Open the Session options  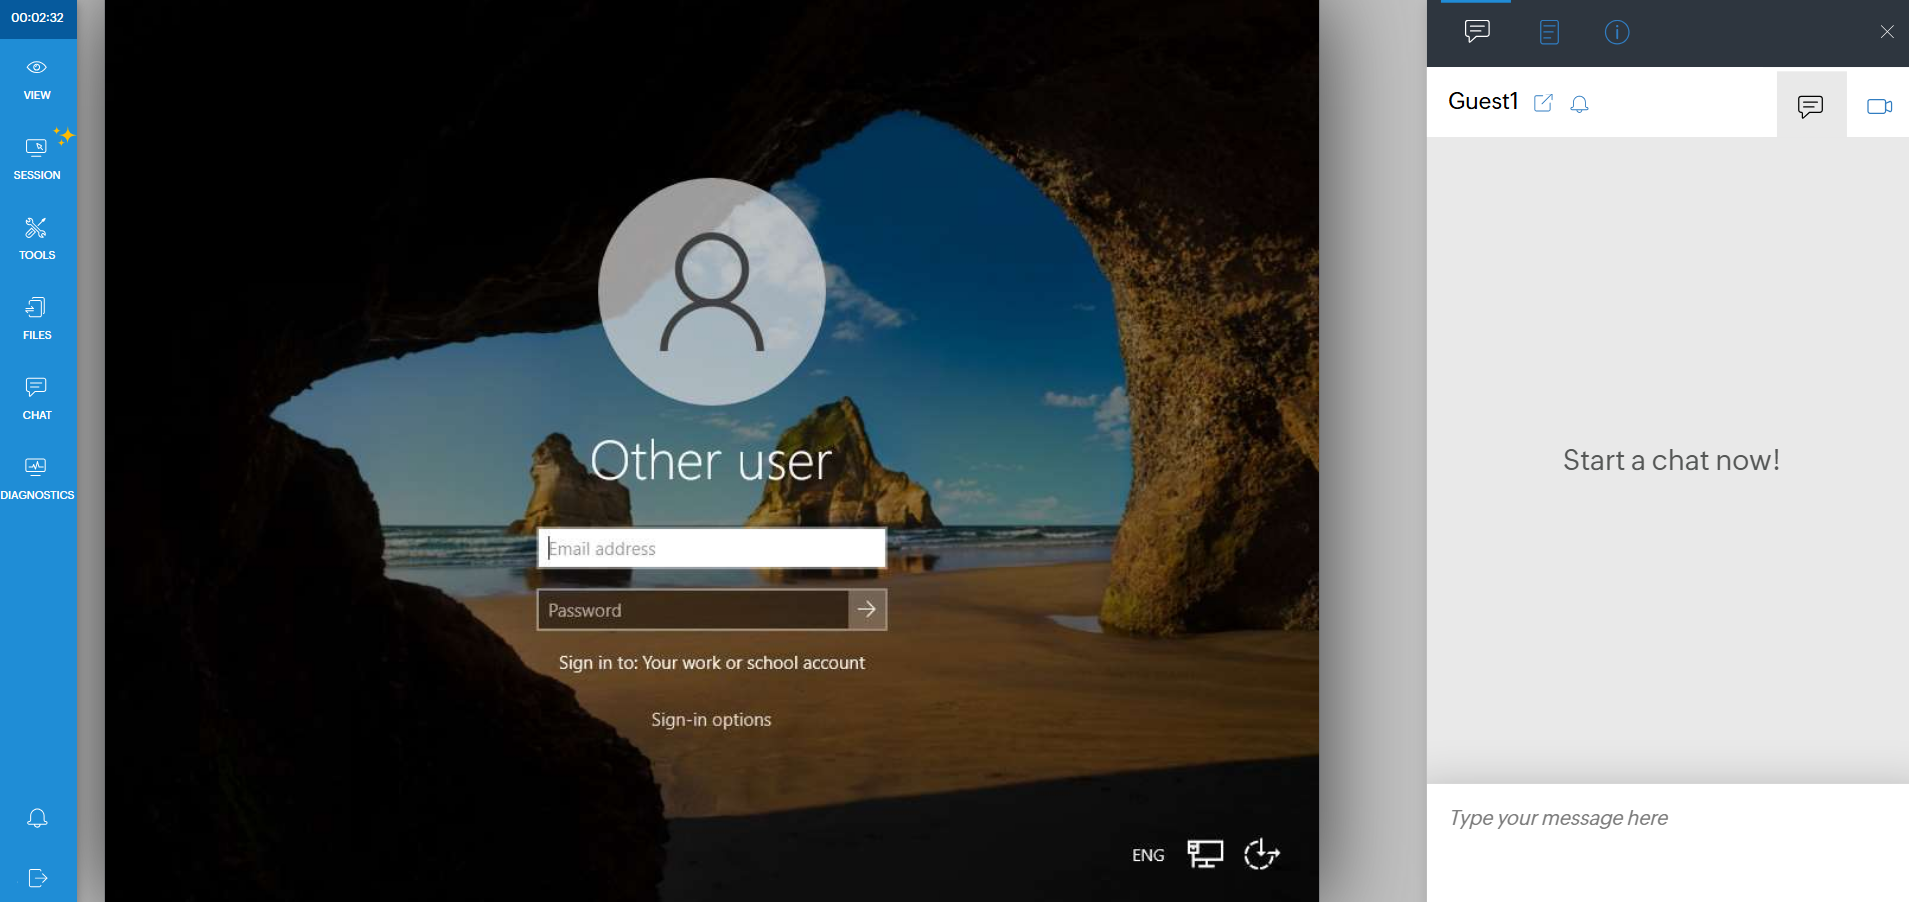(37, 159)
